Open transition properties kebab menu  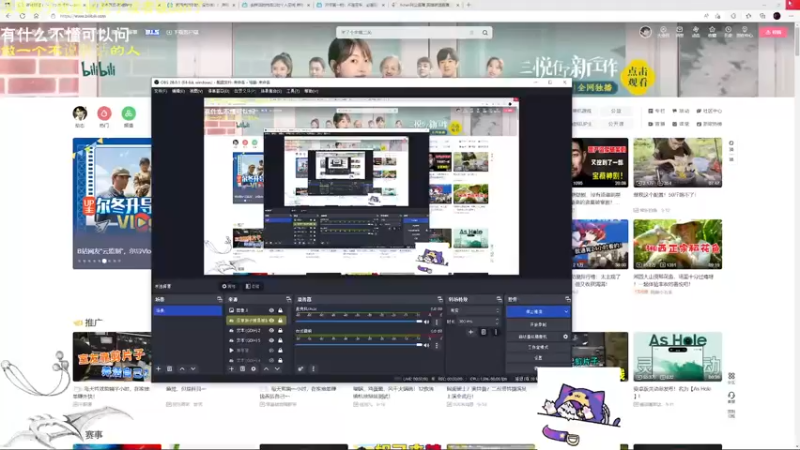(495, 332)
